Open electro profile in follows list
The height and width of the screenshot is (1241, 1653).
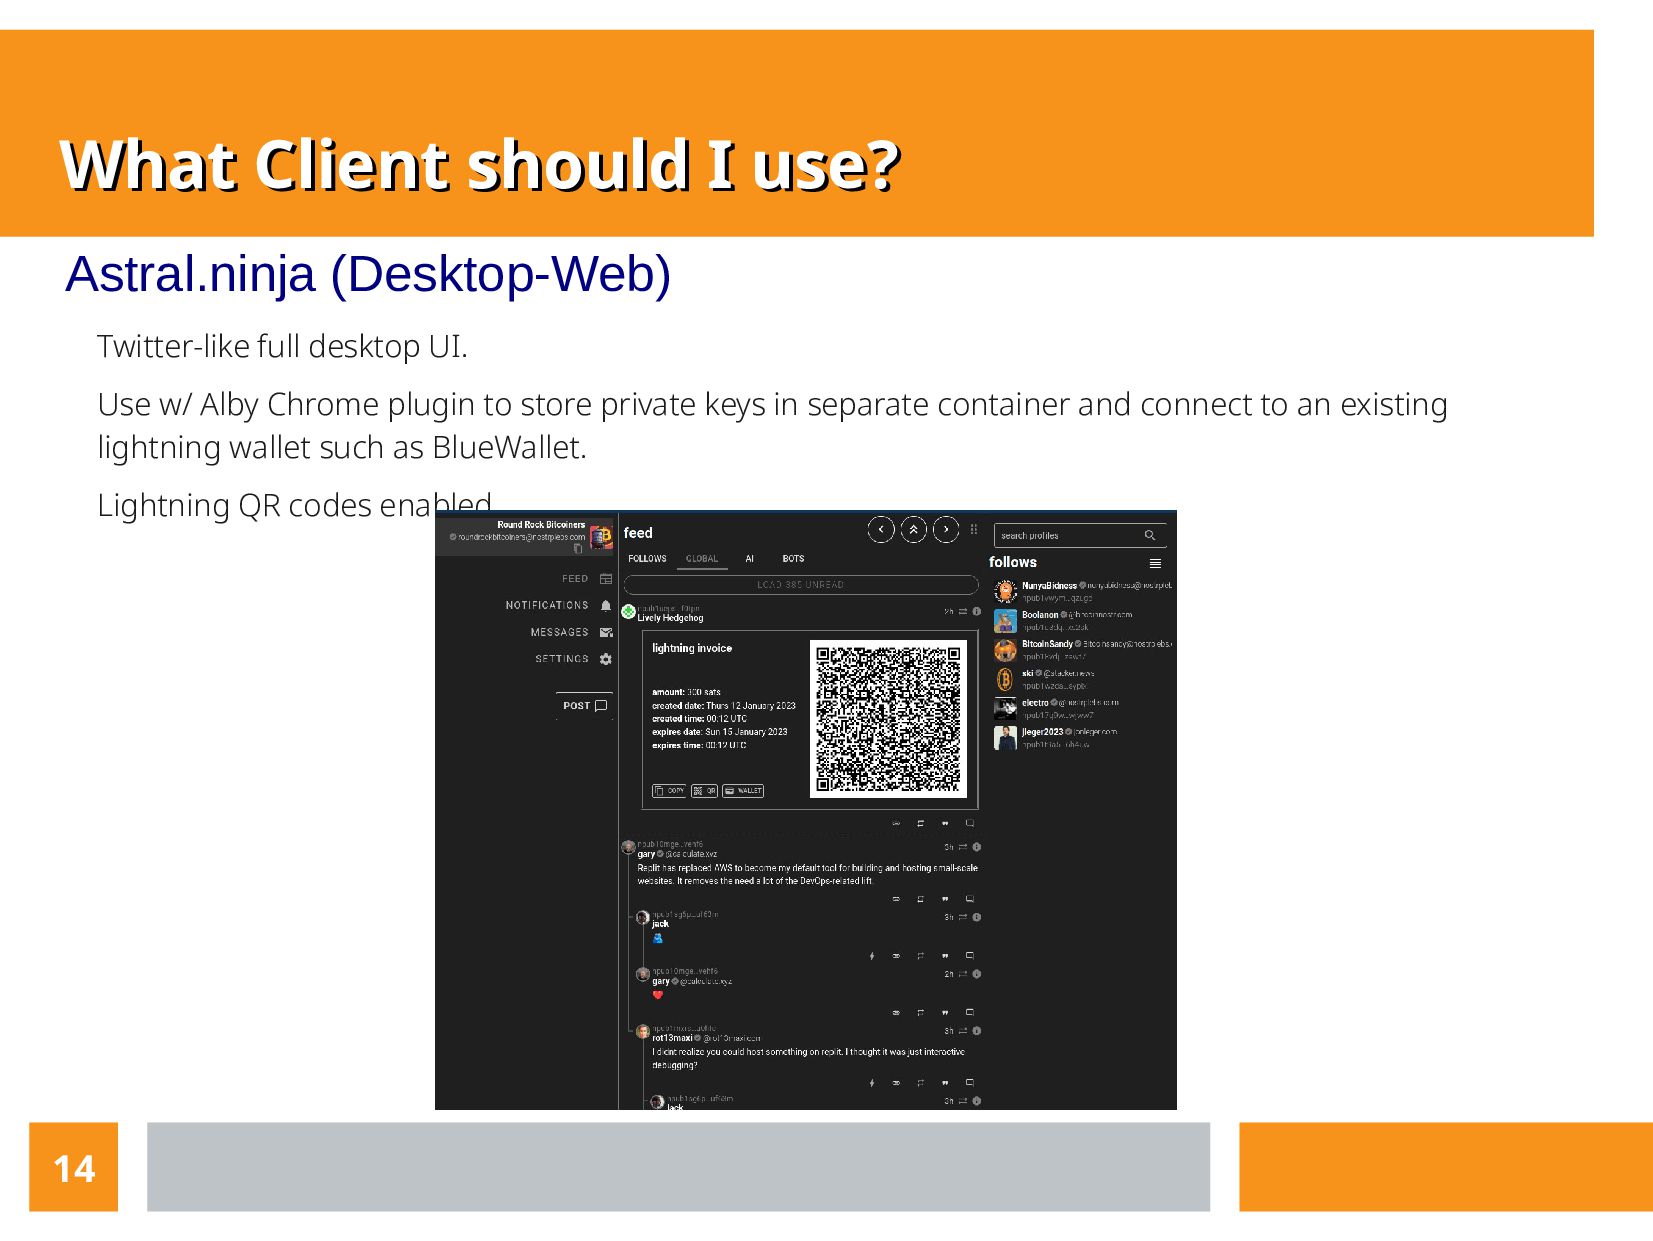coord(1082,709)
